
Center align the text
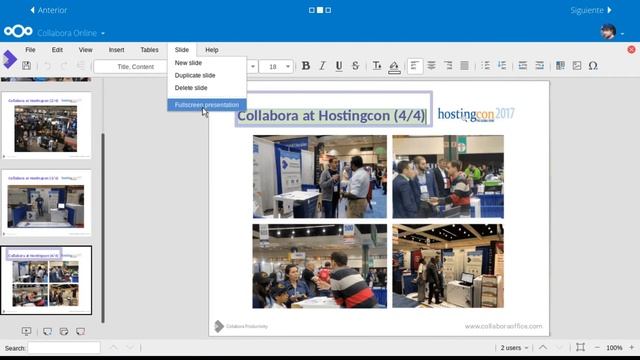click(x=431, y=66)
